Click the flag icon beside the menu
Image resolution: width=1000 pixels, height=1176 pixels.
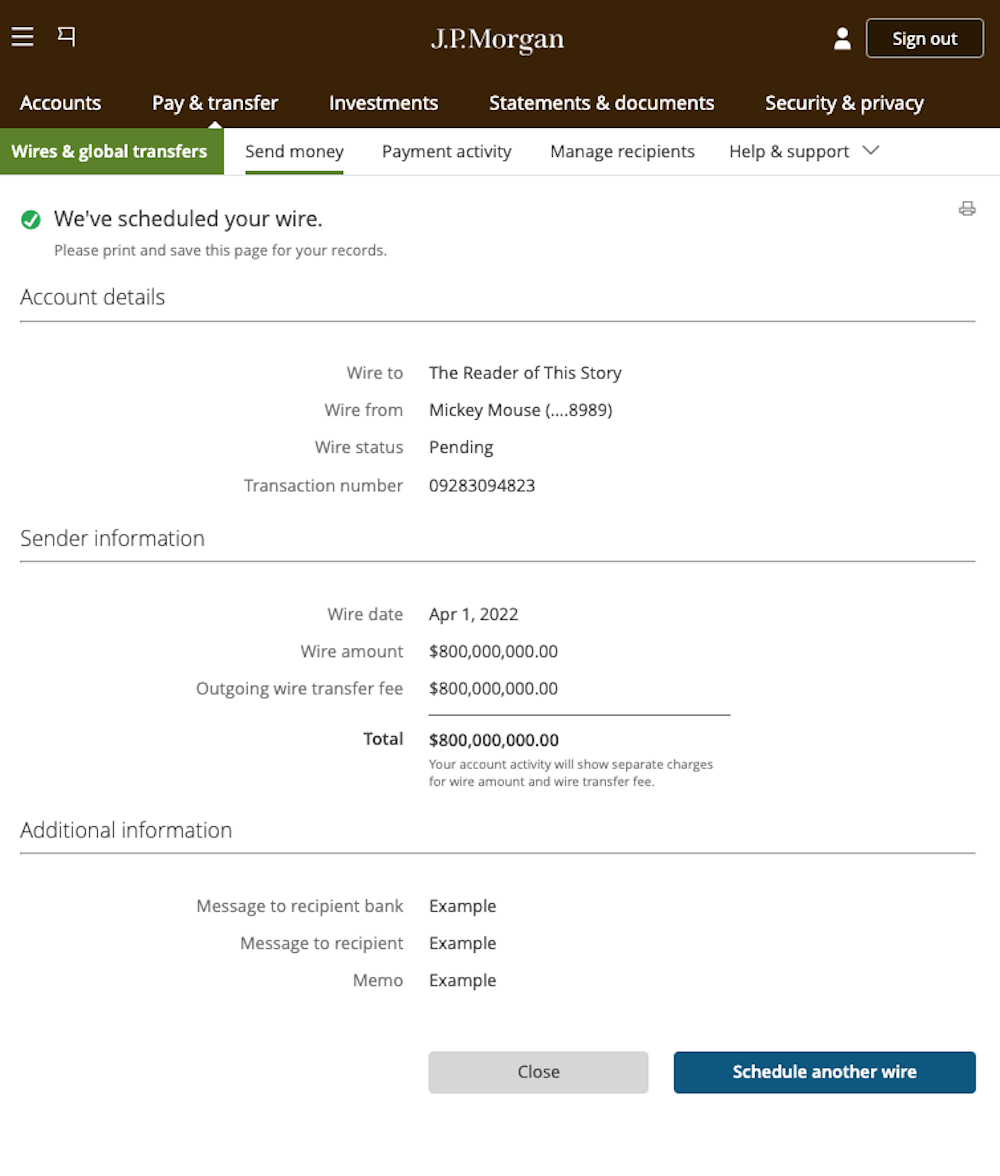66,37
